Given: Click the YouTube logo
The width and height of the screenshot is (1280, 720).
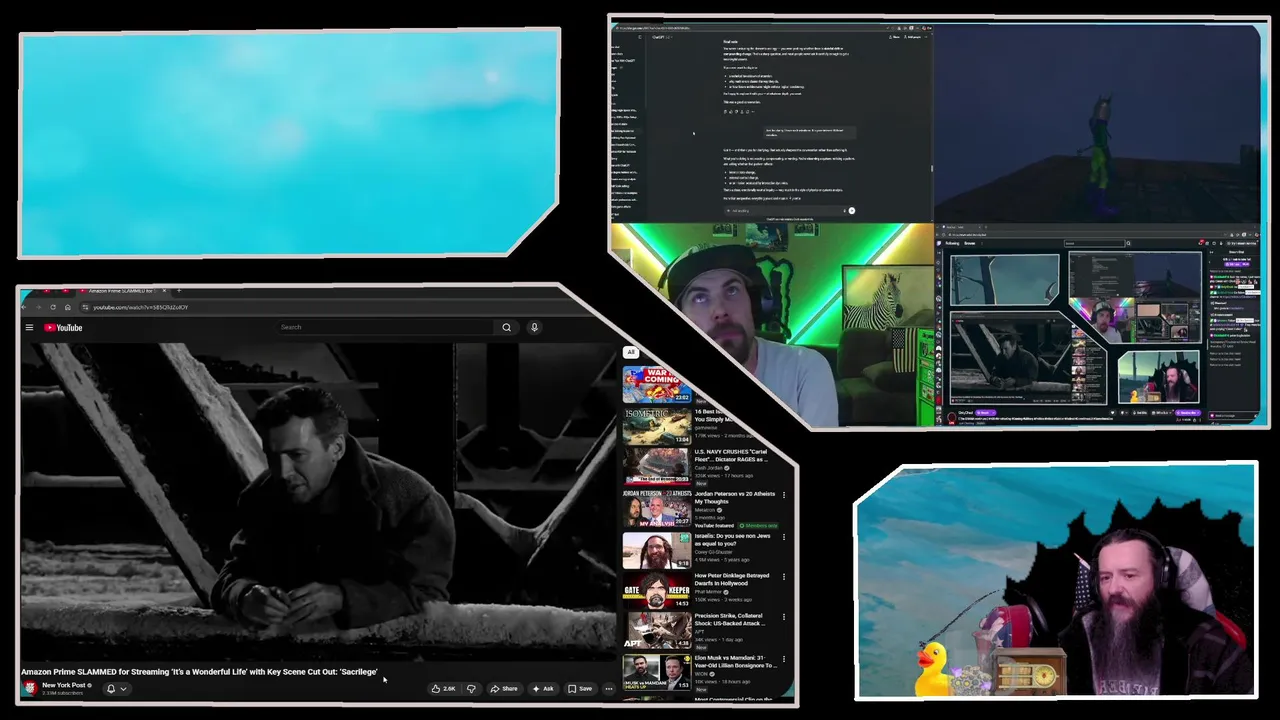Looking at the screenshot, I should (63, 328).
